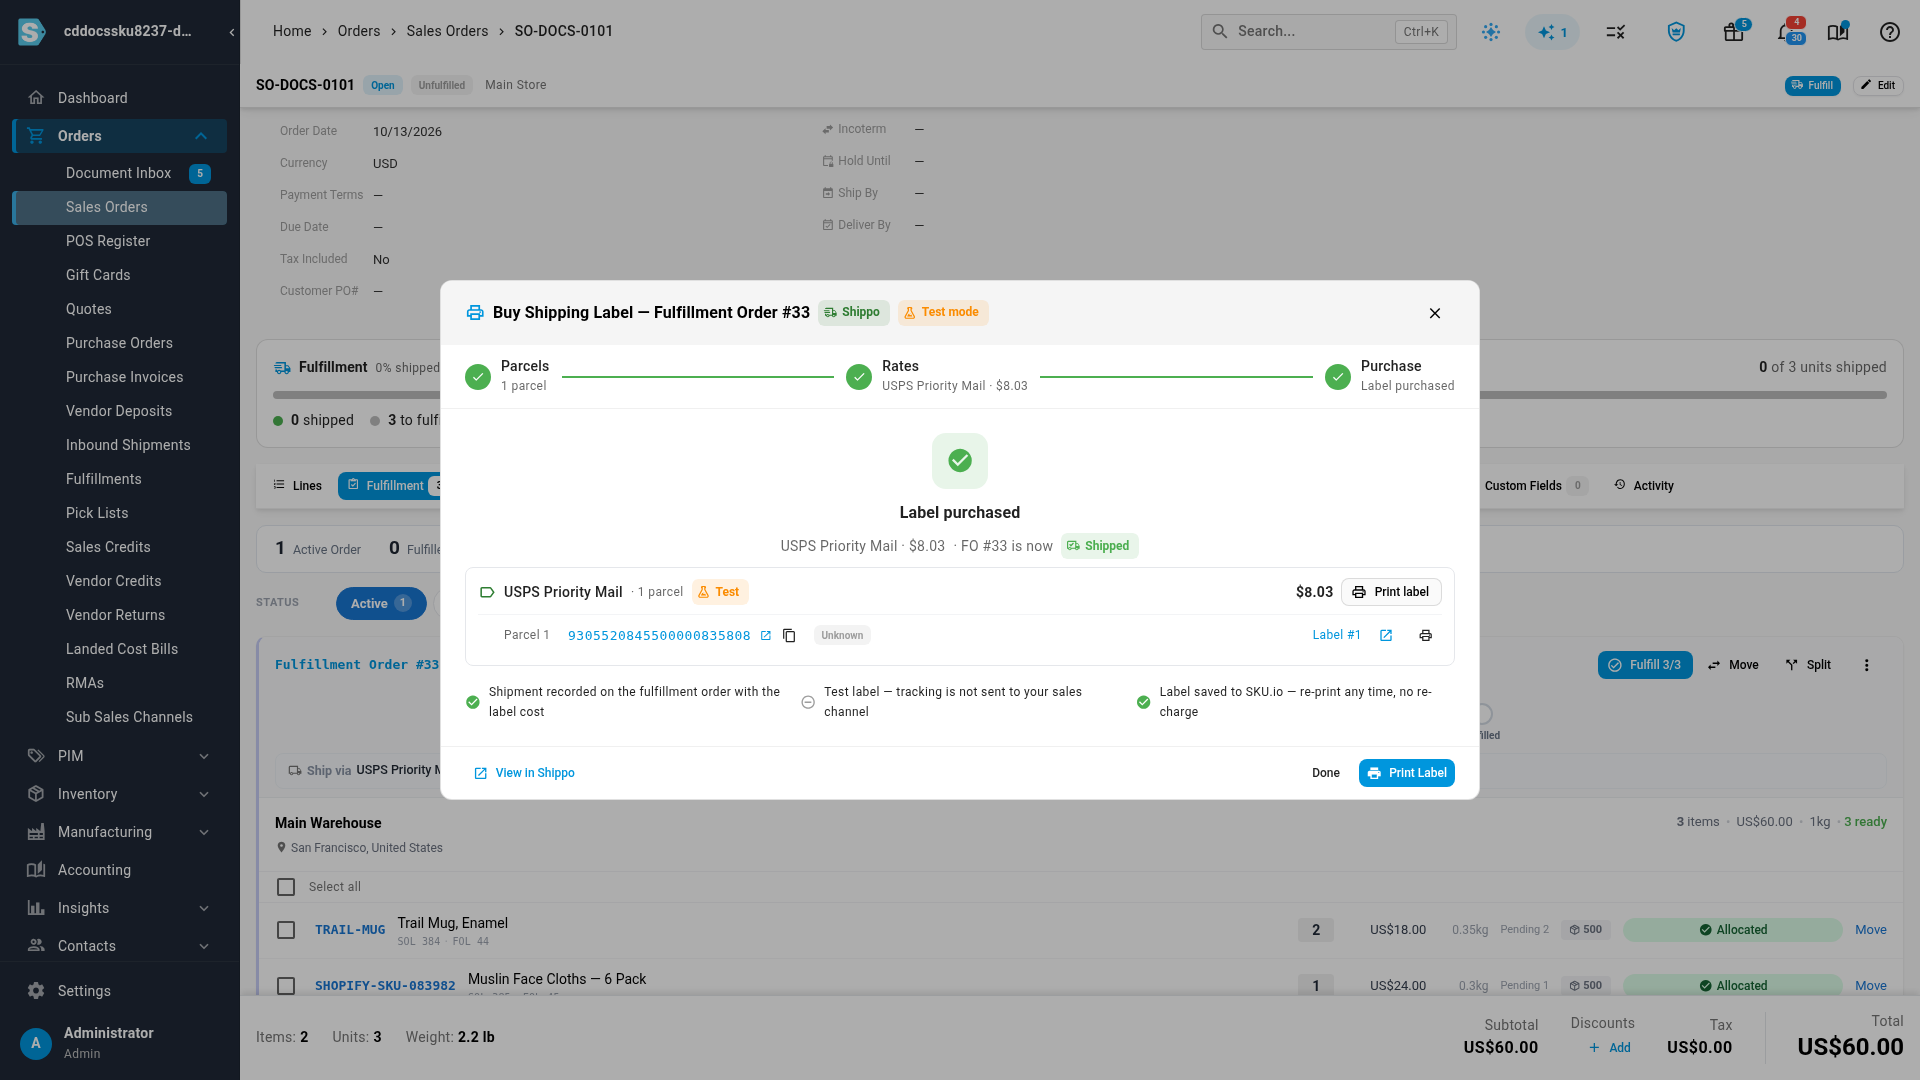
Task: Add a discount with the Add link
Action: click(1610, 1048)
